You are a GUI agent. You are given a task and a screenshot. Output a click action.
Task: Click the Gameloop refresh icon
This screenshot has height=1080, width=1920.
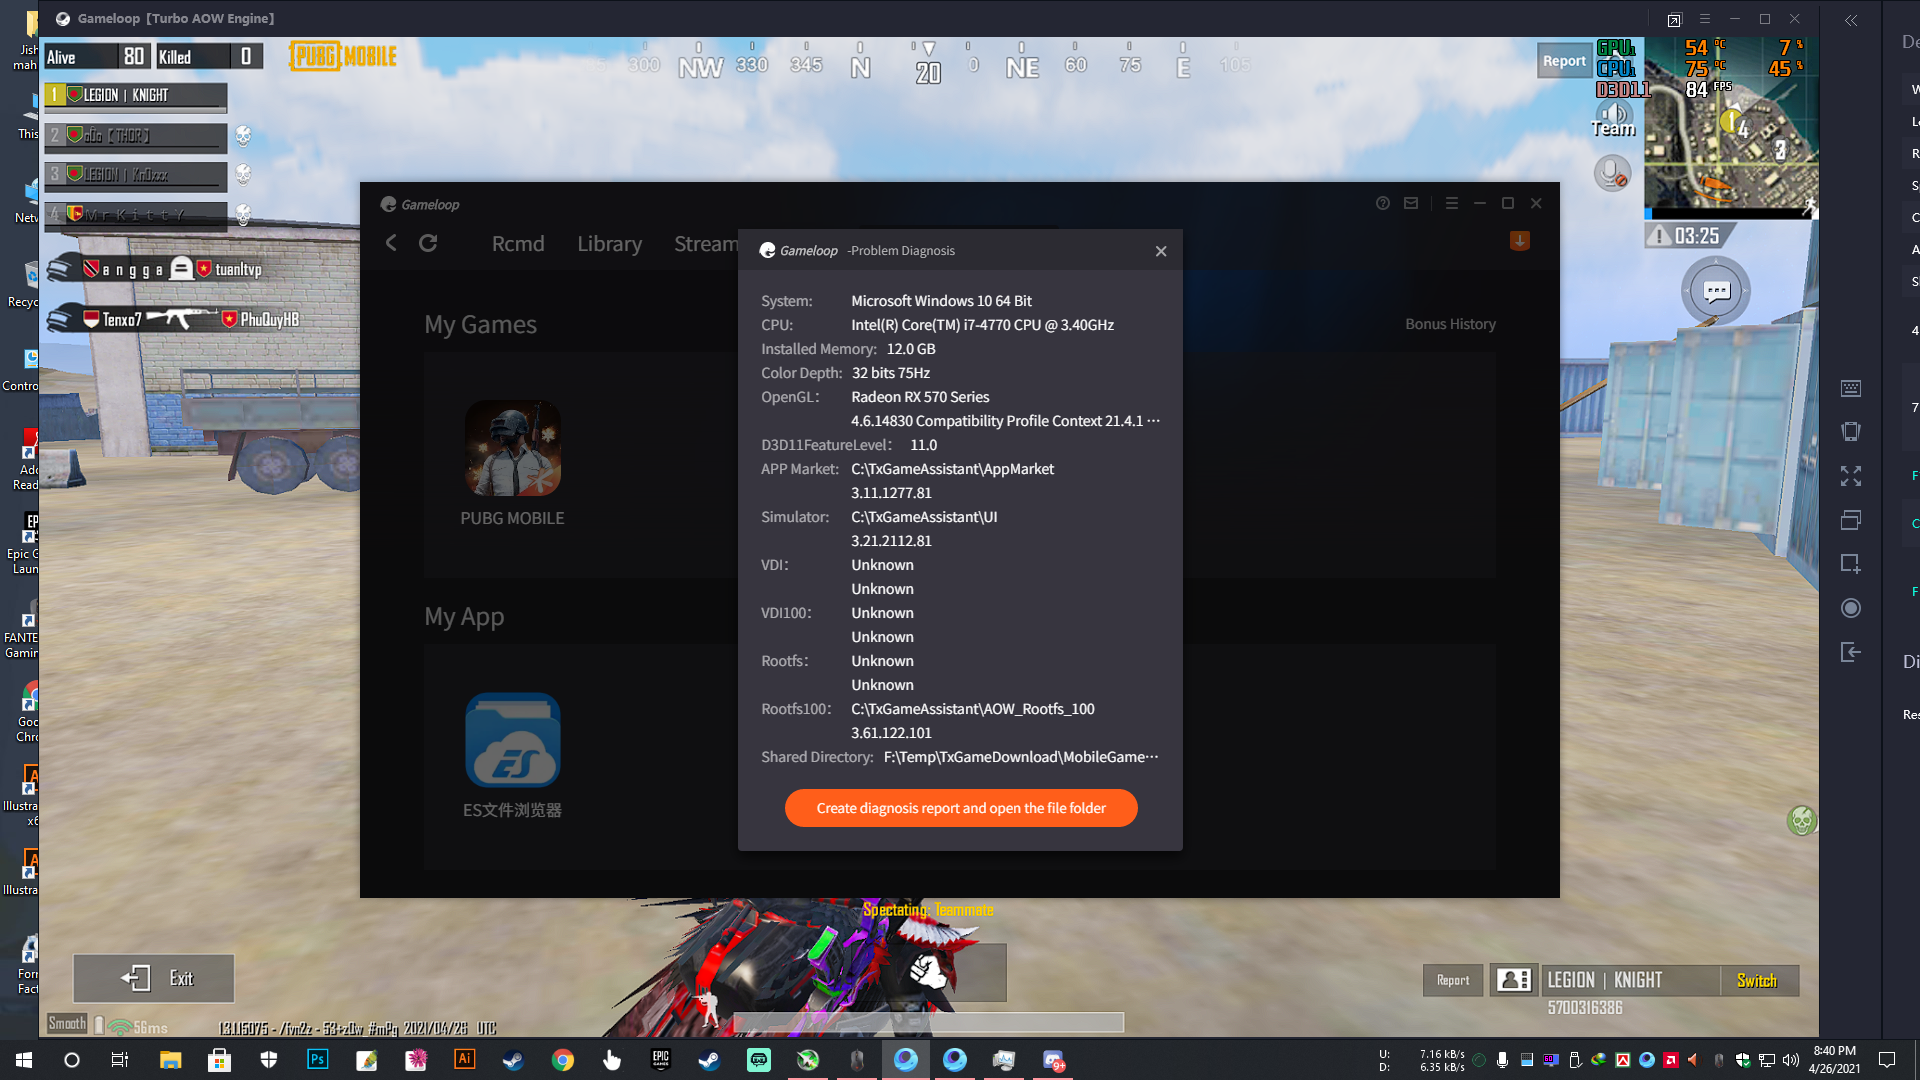pos(428,243)
